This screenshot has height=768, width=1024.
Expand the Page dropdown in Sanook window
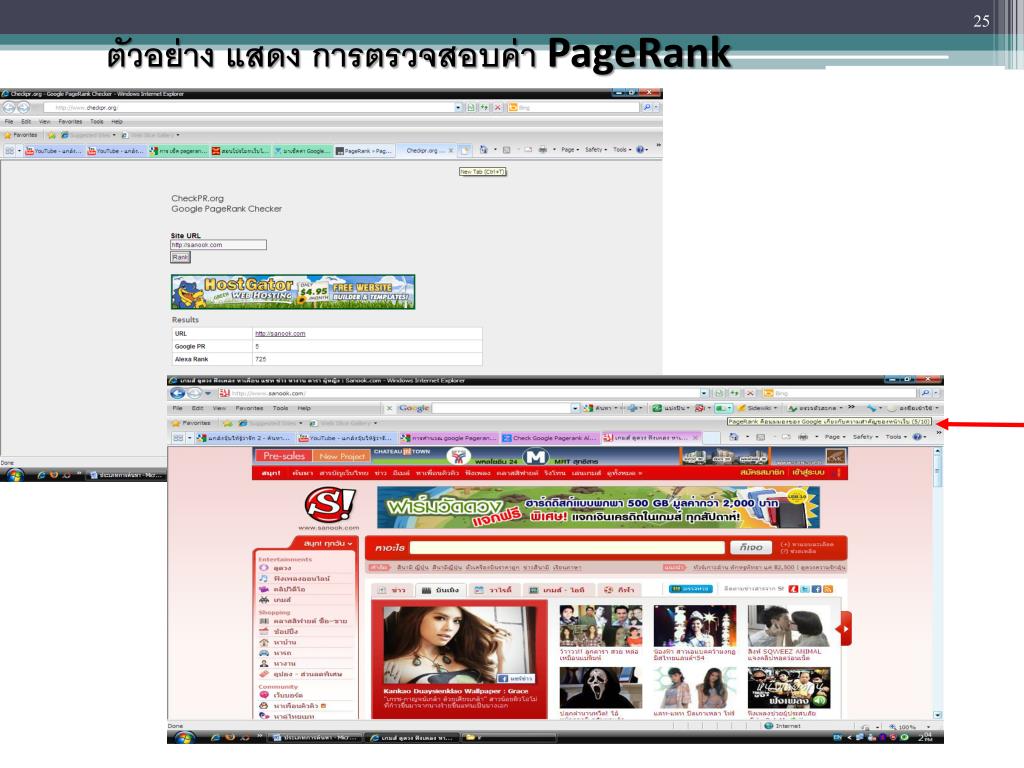coord(835,437)
